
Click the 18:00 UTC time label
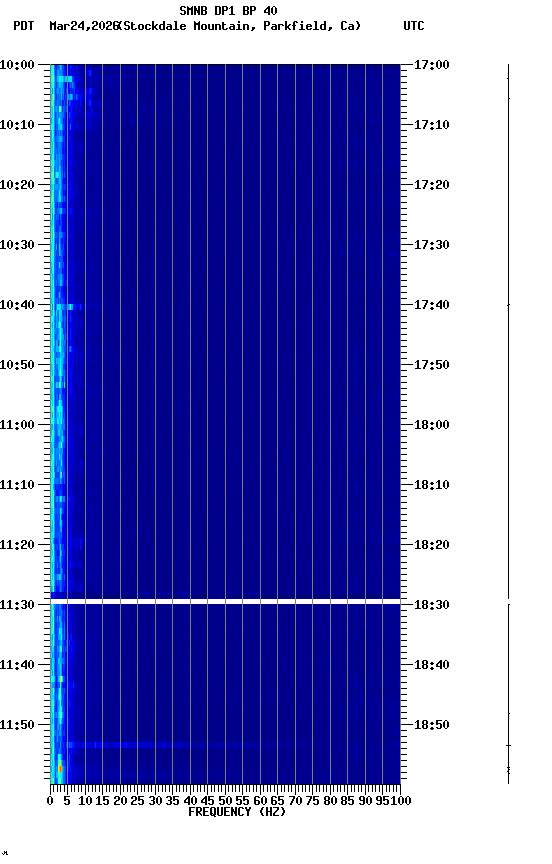(432, 425)
